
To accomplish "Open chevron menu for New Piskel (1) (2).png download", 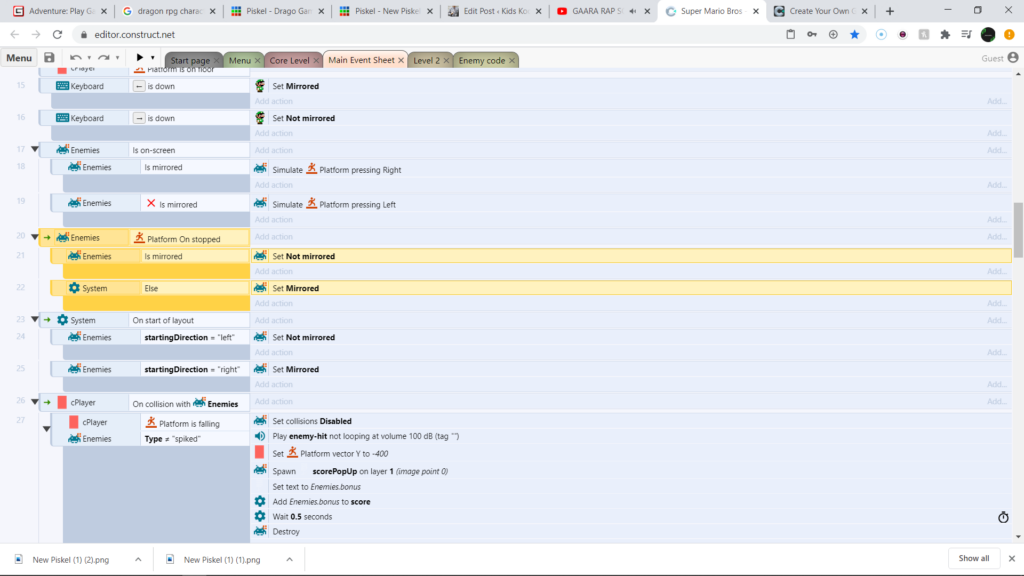I will tap(138, 560).
